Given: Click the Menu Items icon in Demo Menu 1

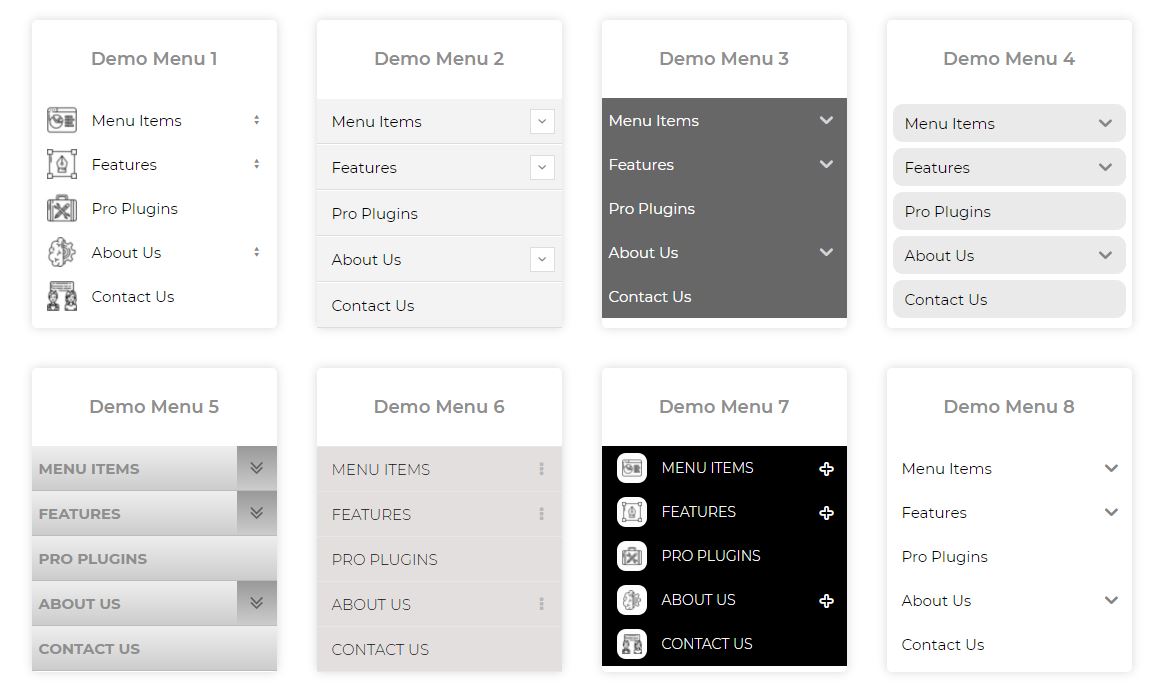Looking at the screenshot, I should pyautogui.click(x=61, y=120).
